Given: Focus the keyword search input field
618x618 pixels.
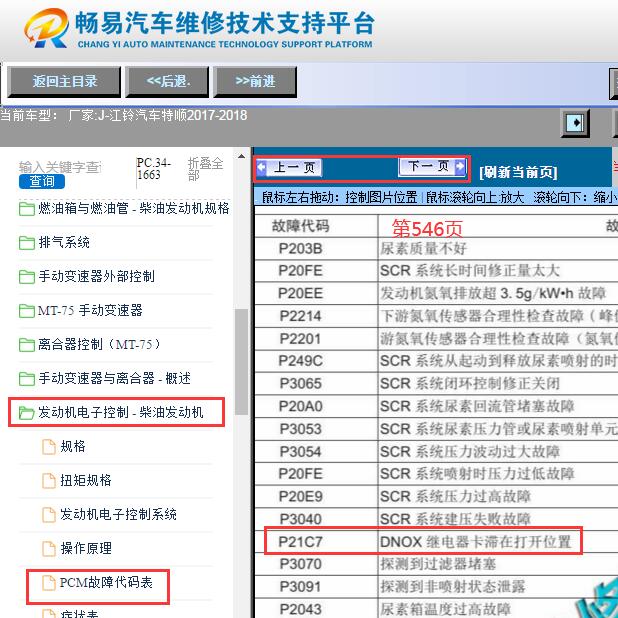Looking at the screenshot, I should click(x=60, y=167).
